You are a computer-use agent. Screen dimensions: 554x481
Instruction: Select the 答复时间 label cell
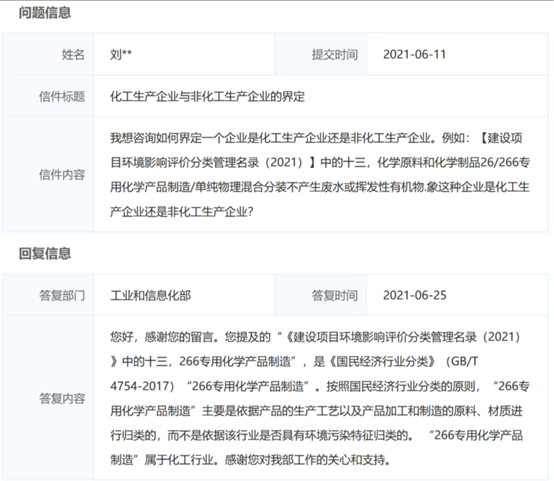pyautogui.click(x=321, y=295)
